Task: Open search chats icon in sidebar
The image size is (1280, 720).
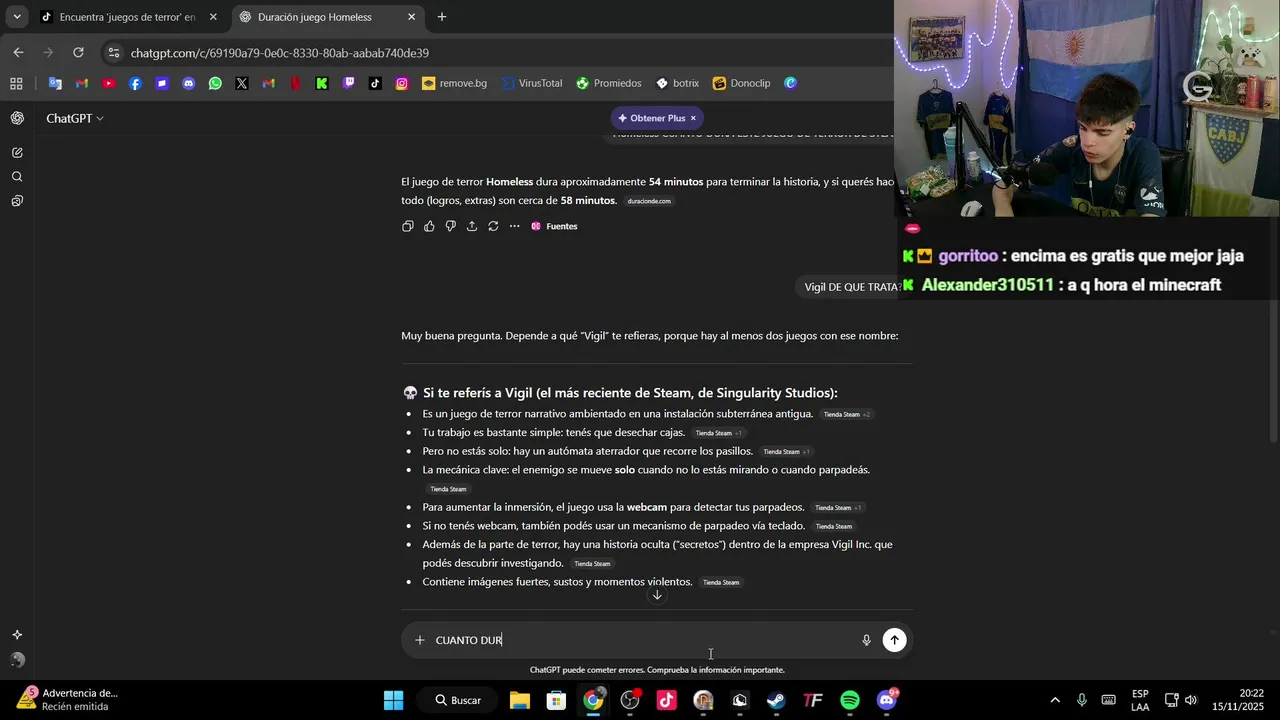Action: point(17,177)
